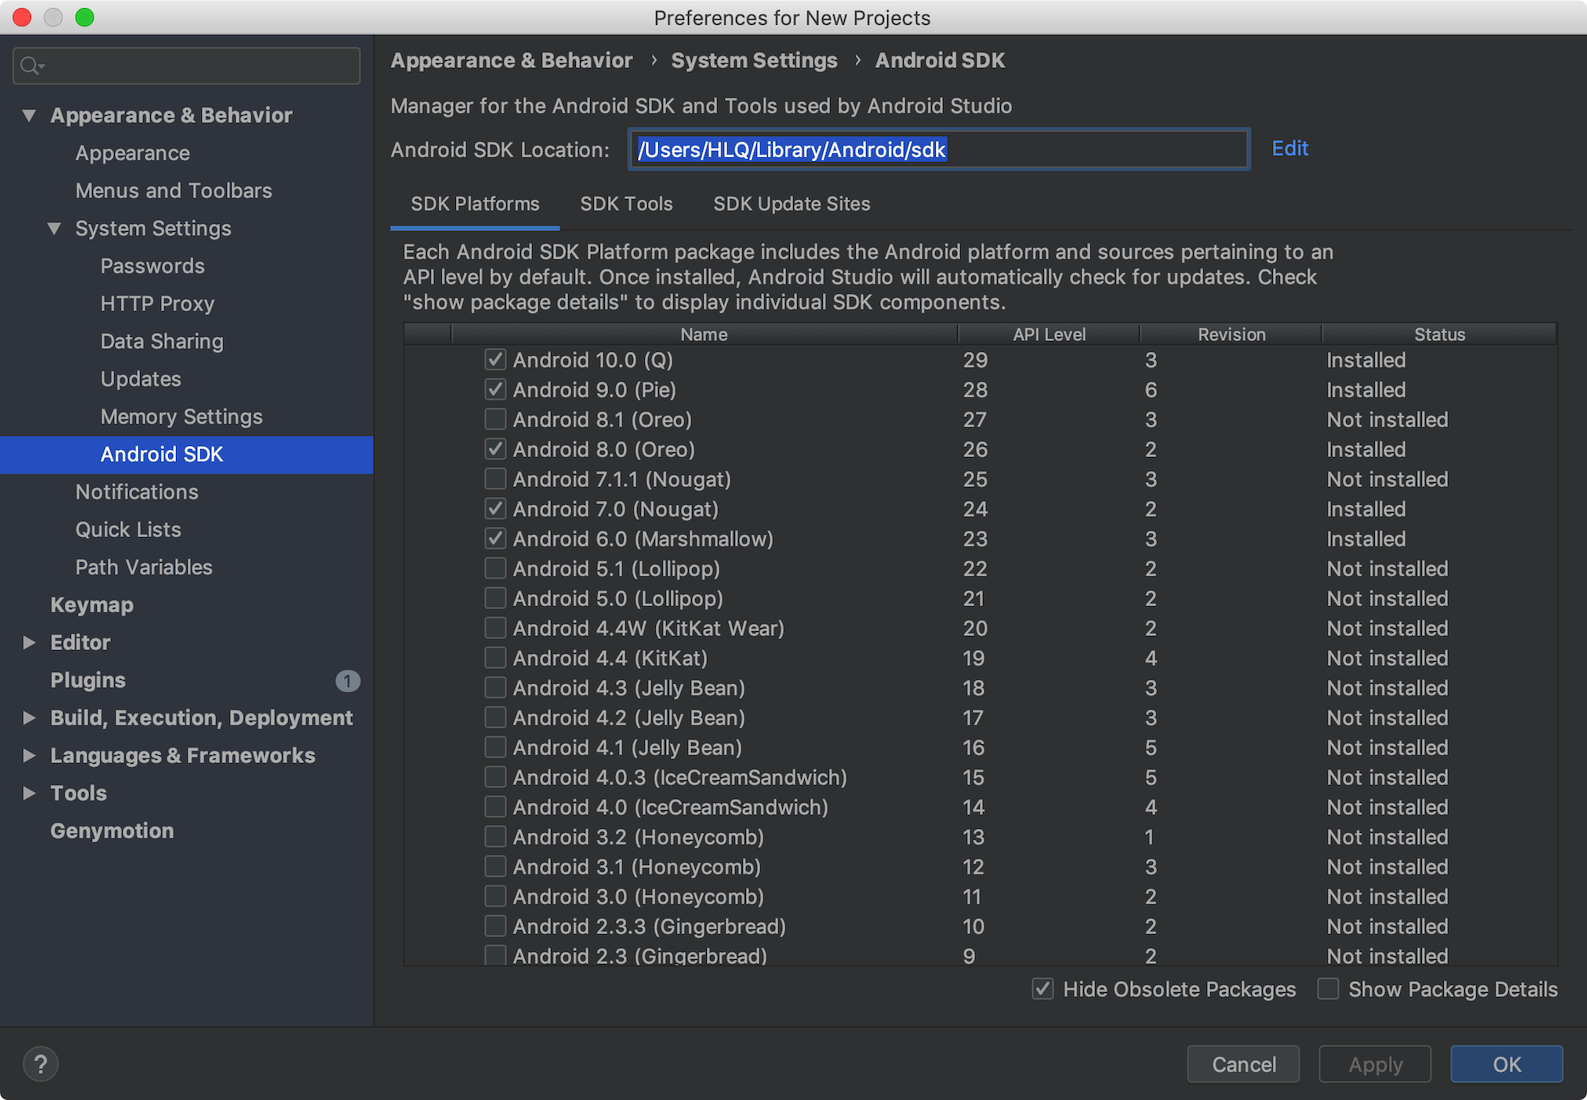This screenshot has width=1587, height=1100.
Task: Check Android 3.2 (Honeycomb) checkbox
Action: [x=495, y=837]
